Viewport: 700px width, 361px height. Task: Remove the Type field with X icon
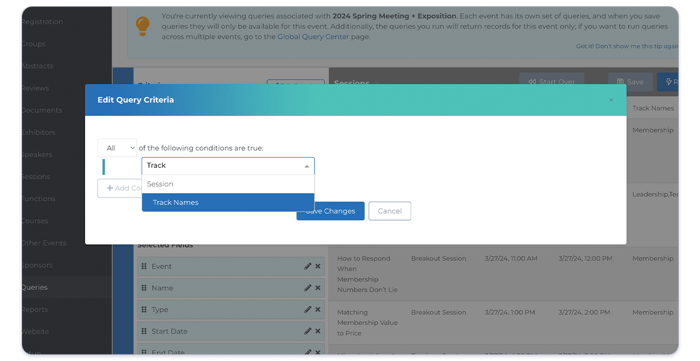(318, 309)
